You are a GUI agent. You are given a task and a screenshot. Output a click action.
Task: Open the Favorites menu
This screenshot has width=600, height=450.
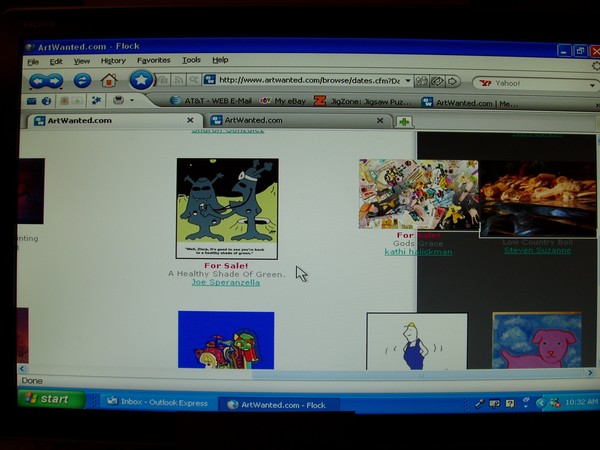coord(153,60)
